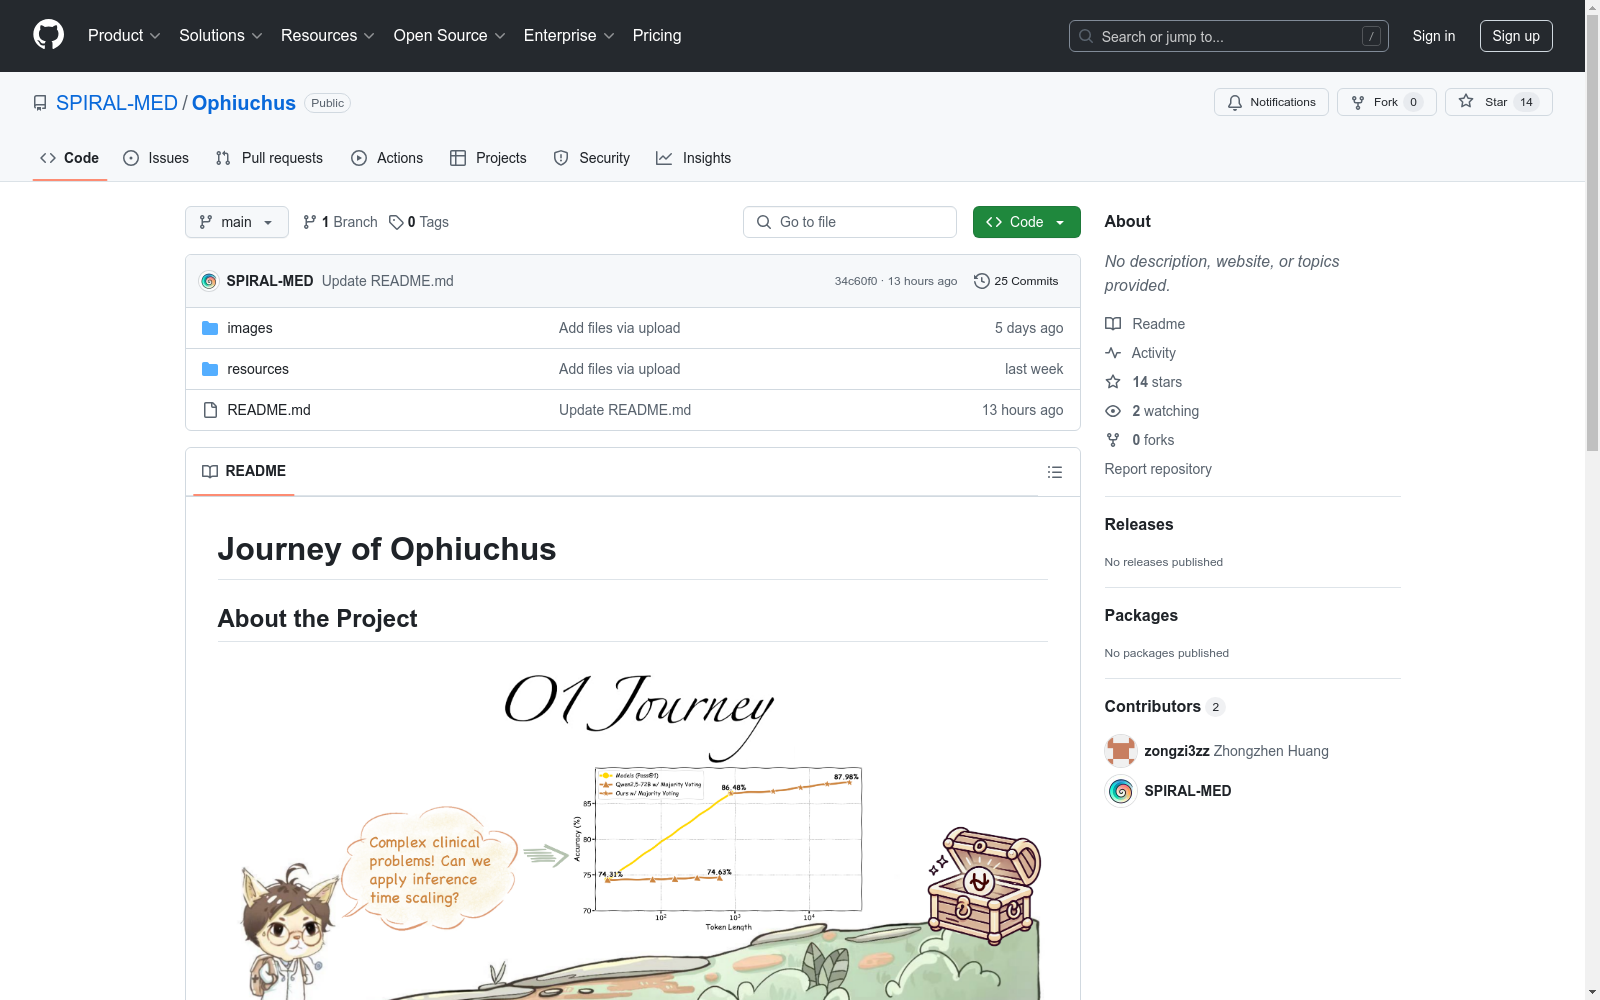1600x1000 pixels.
Task: Jump to Readme from the About section
Action: point(1145,324)
